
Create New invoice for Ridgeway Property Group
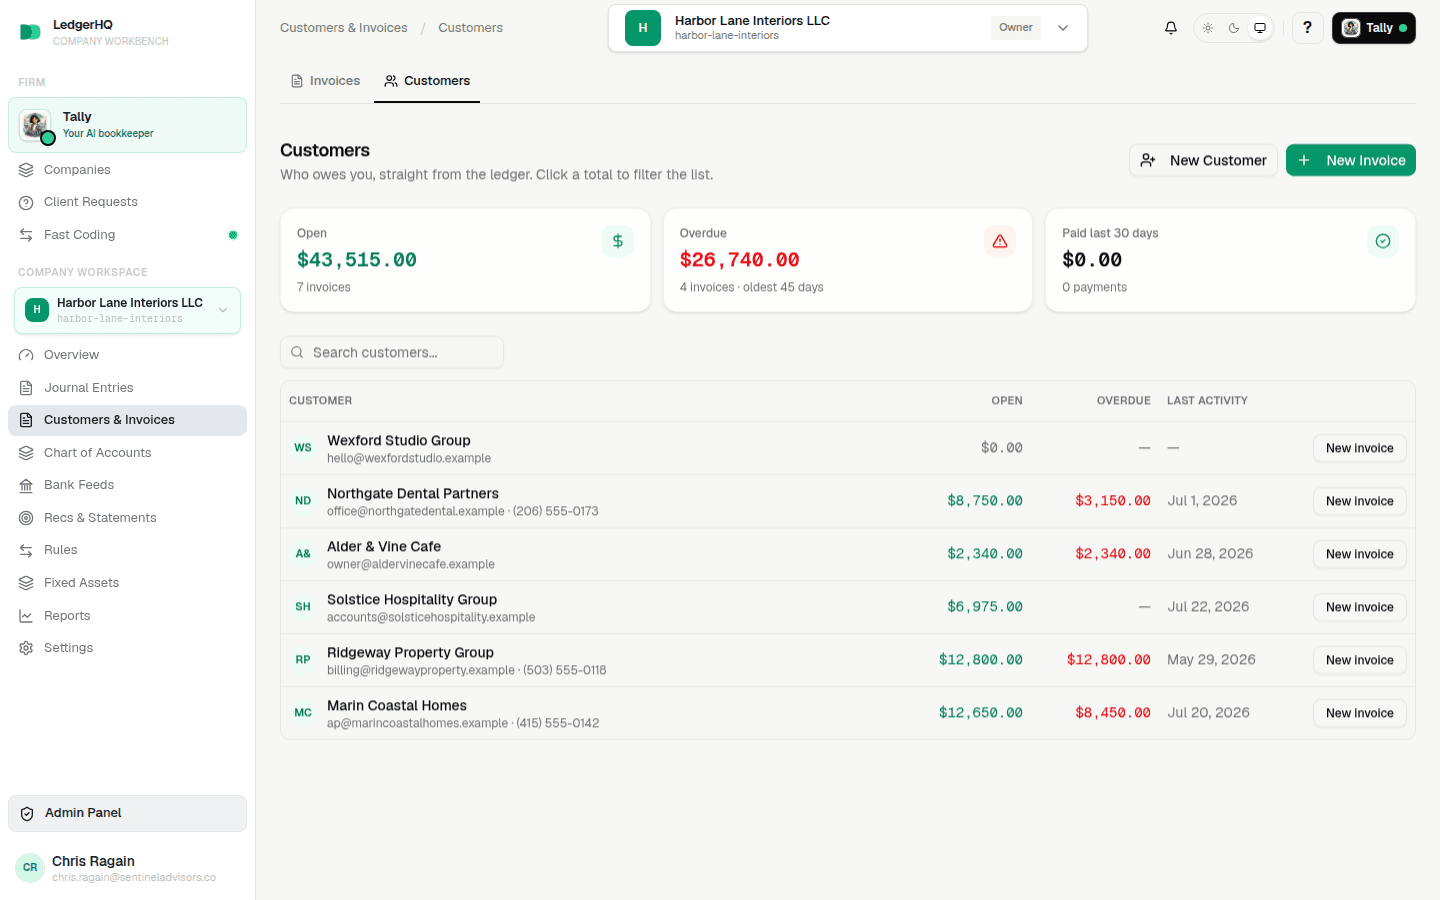pyautogui.click(x=1359, y=660)
